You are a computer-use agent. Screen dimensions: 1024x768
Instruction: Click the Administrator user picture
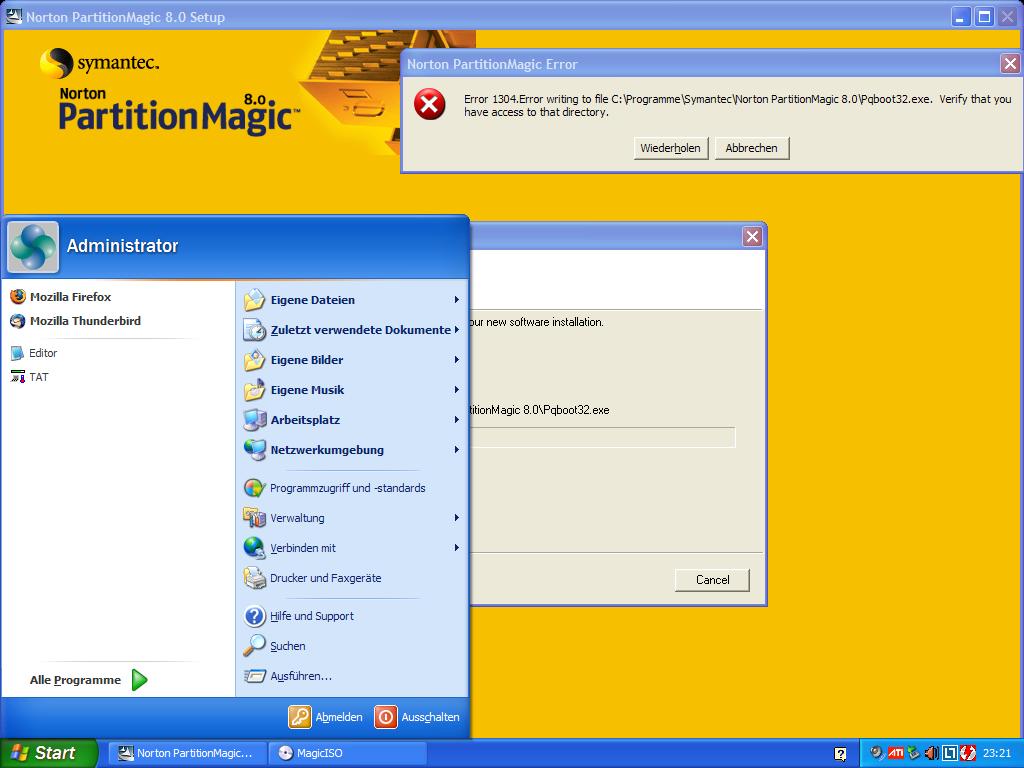[x=33, y=247]
